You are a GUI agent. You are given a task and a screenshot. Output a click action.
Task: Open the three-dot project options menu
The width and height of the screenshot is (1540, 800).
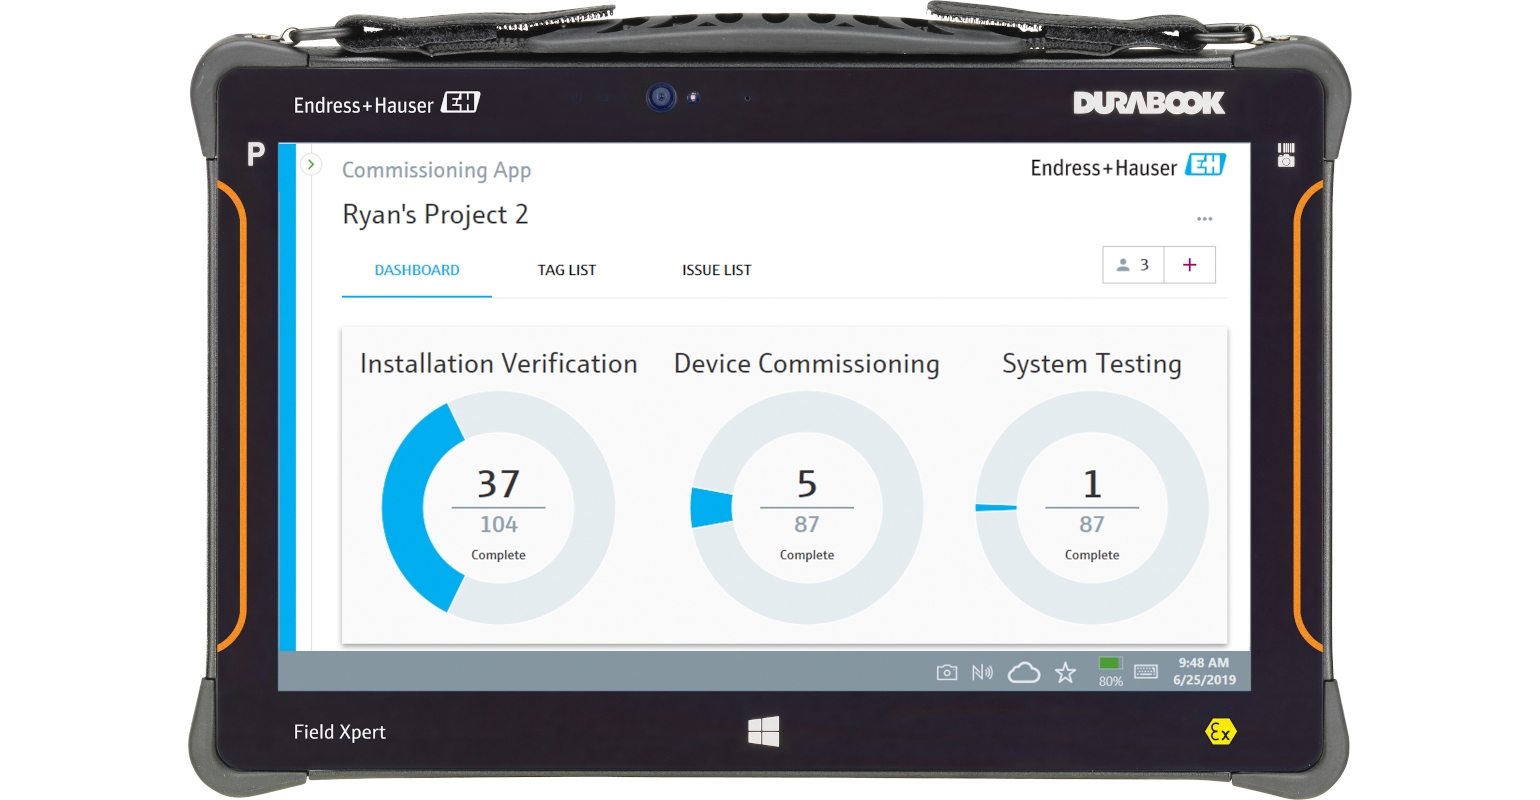(1204, 219)
